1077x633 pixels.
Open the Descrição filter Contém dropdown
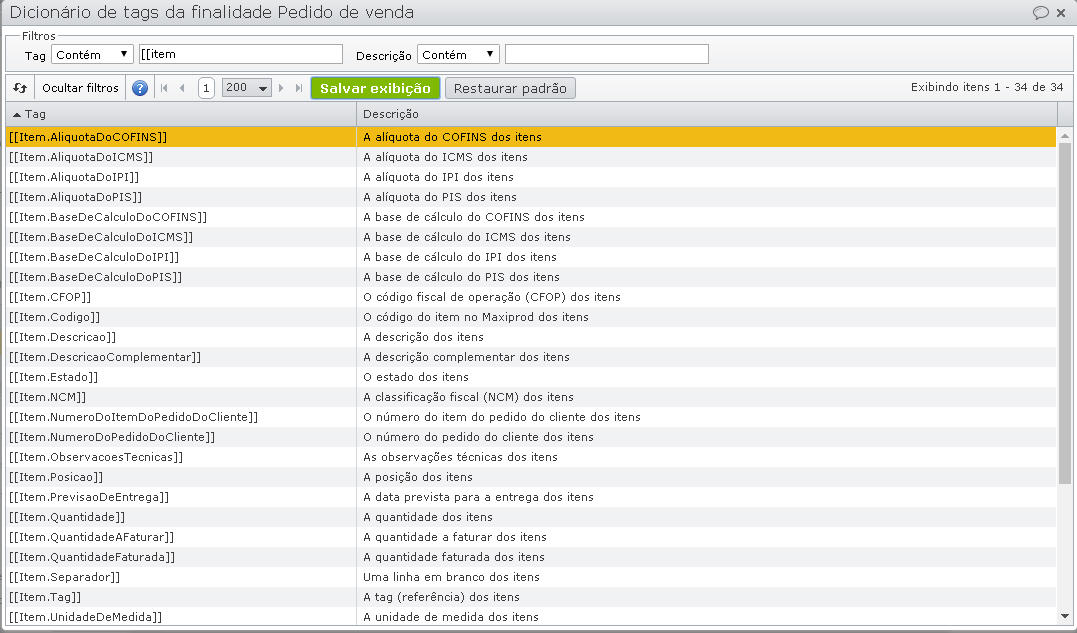pyautogui.click(x=458, y=54)
